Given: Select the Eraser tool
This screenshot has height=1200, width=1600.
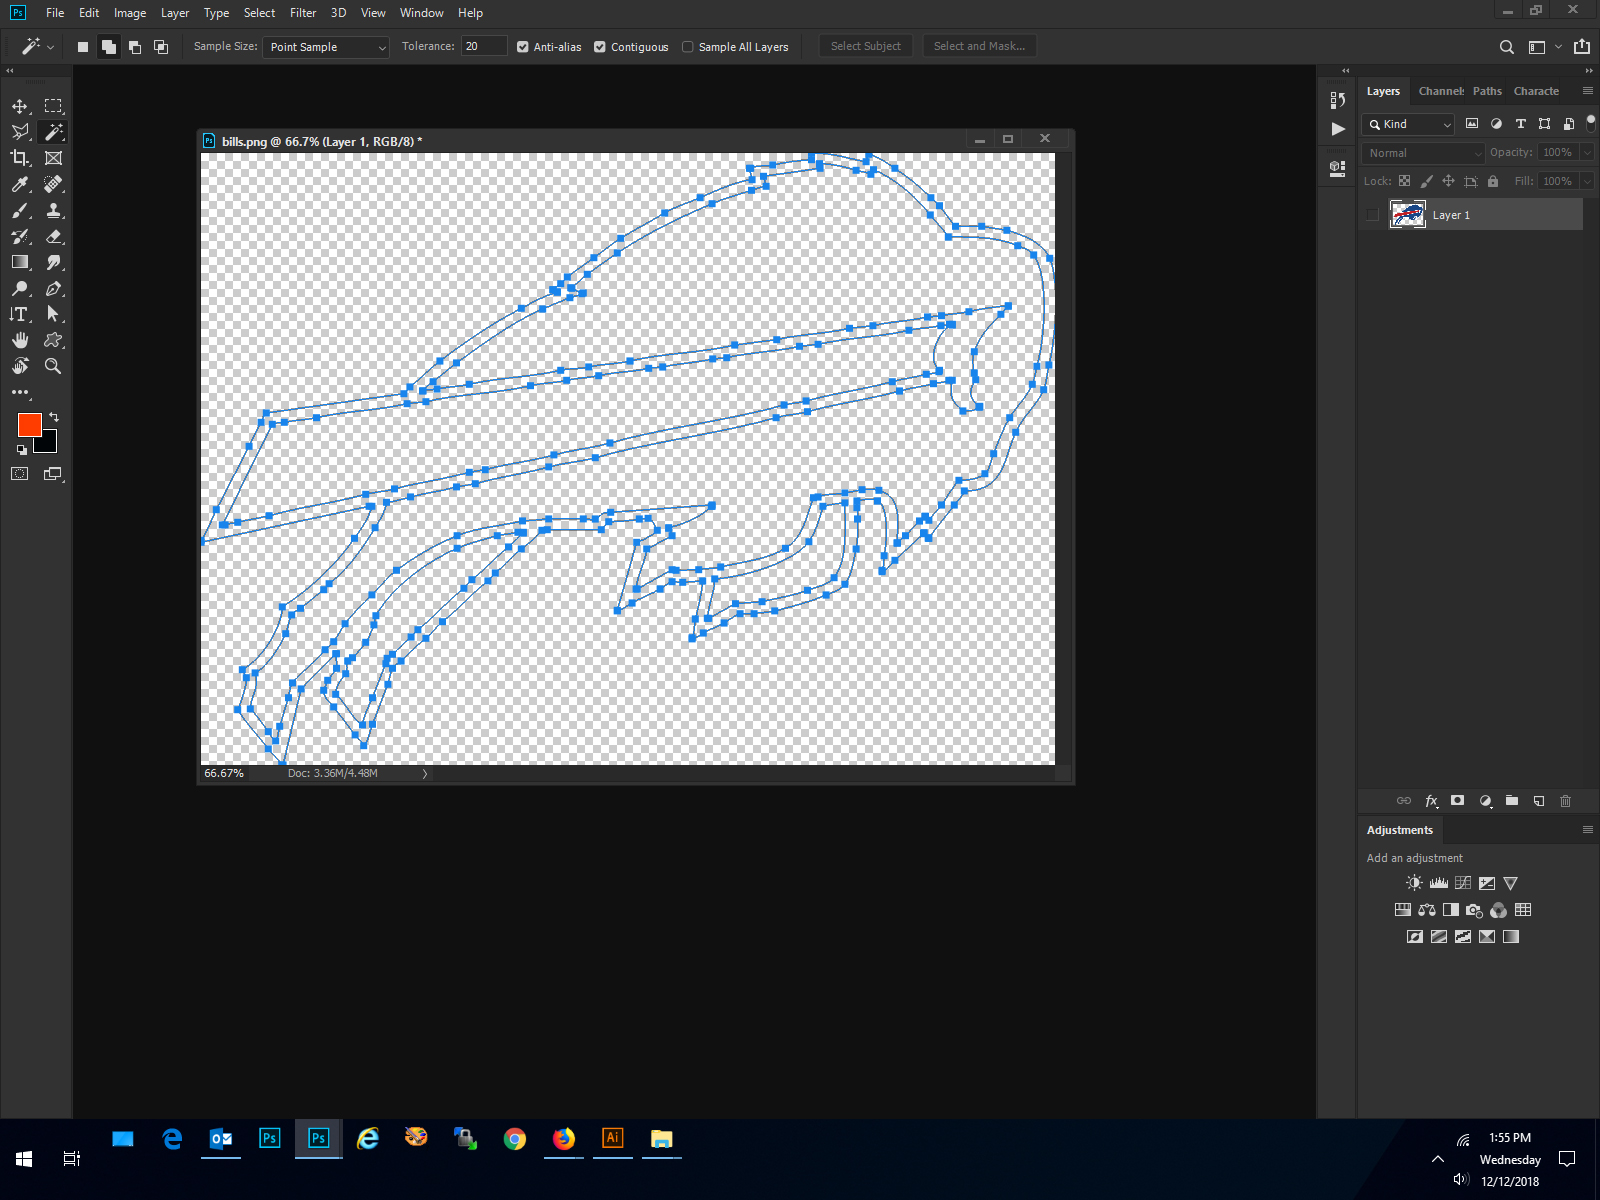Looking at the screenshot, I should [x=54, y=236].
